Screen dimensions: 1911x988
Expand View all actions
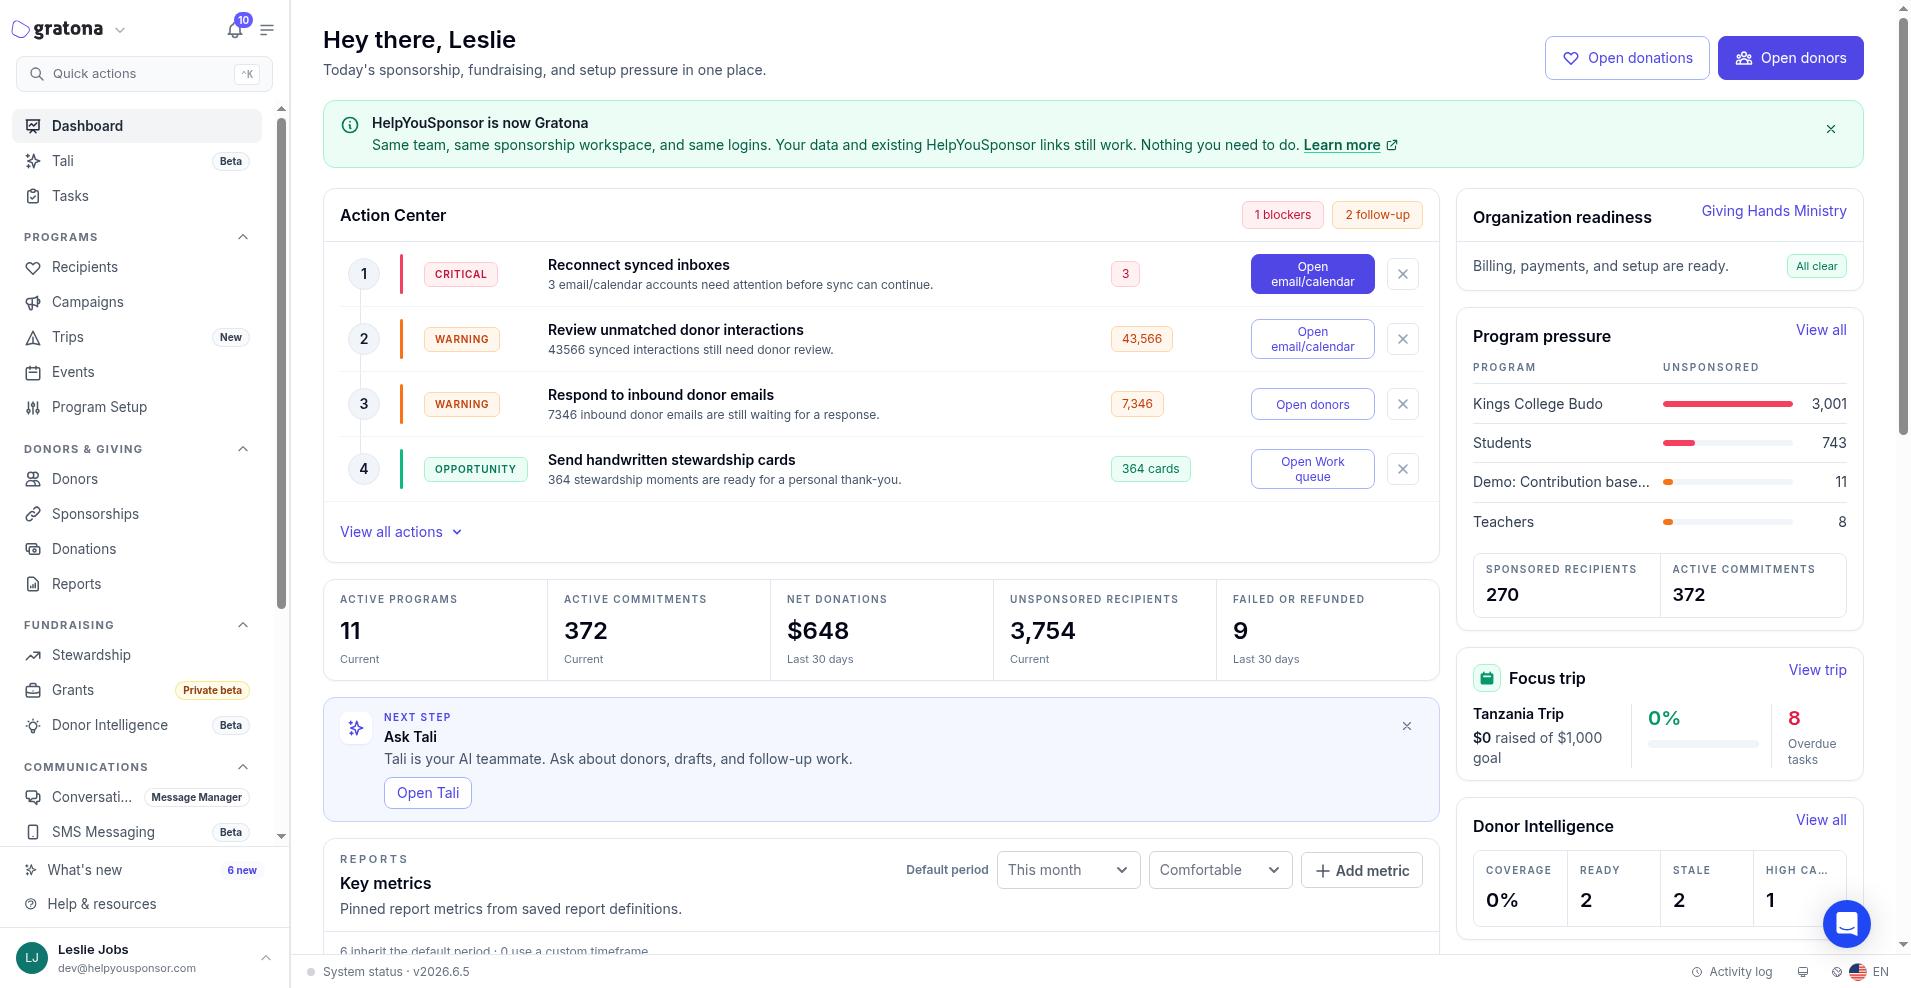coord(401,532)
